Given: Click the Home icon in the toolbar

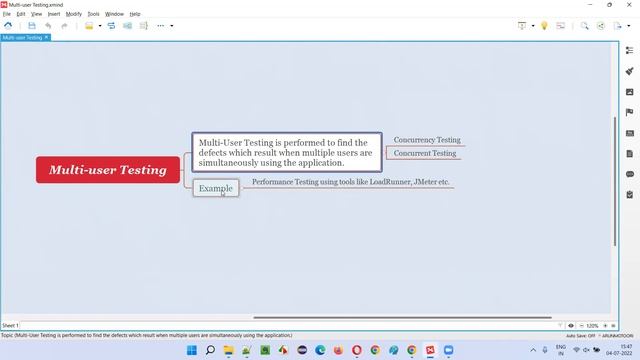Looking at the screenshot, I should click(8, 26).
